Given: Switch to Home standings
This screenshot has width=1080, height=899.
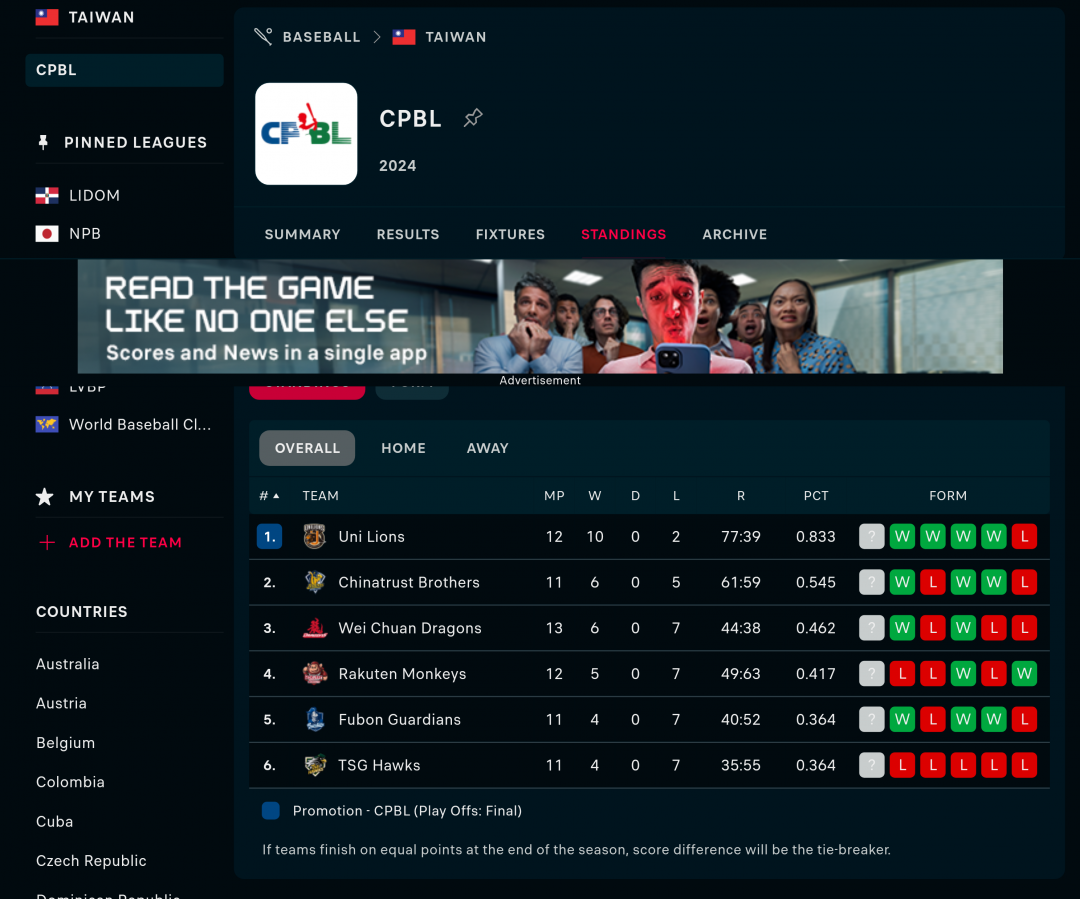Looking at the screenshot, I should click(x=404, y=448).
